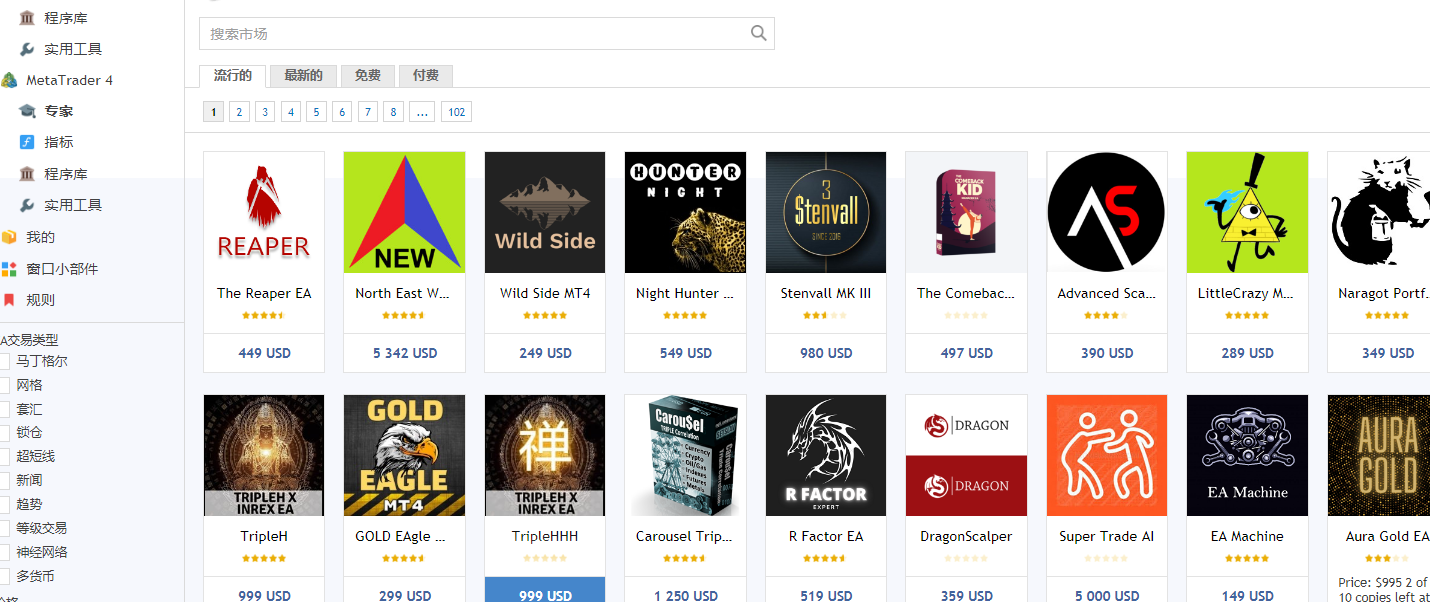Go to page 8

(394, 112)
